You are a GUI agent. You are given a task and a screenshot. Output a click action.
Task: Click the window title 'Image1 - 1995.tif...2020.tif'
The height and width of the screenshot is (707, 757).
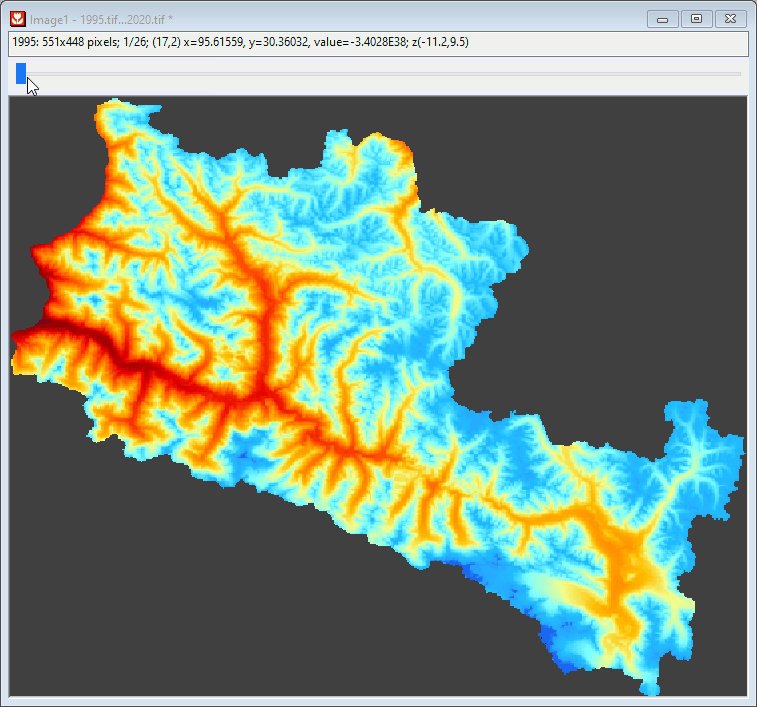[x=102, y=18]
